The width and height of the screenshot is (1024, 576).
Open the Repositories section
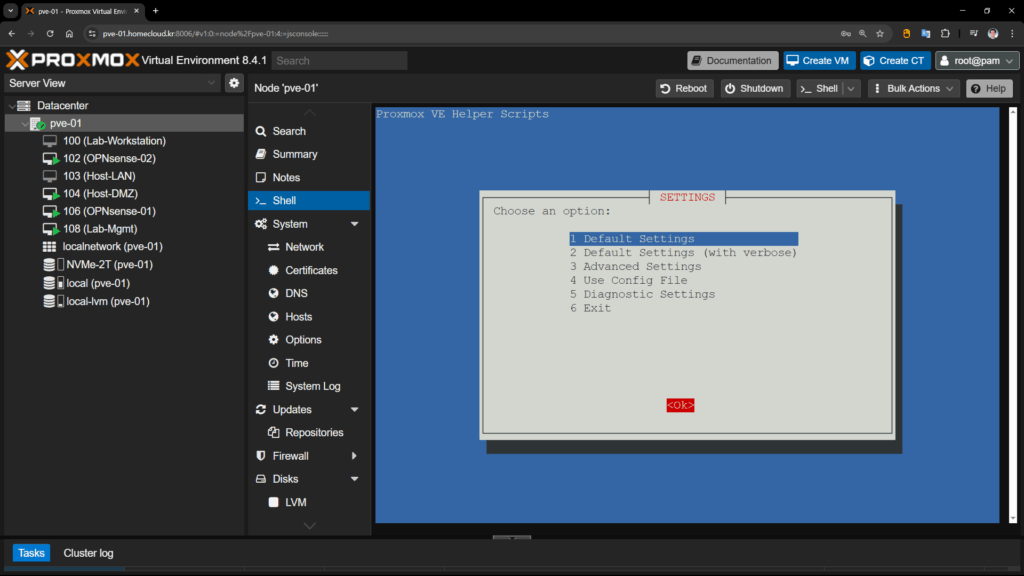(314, 433)
